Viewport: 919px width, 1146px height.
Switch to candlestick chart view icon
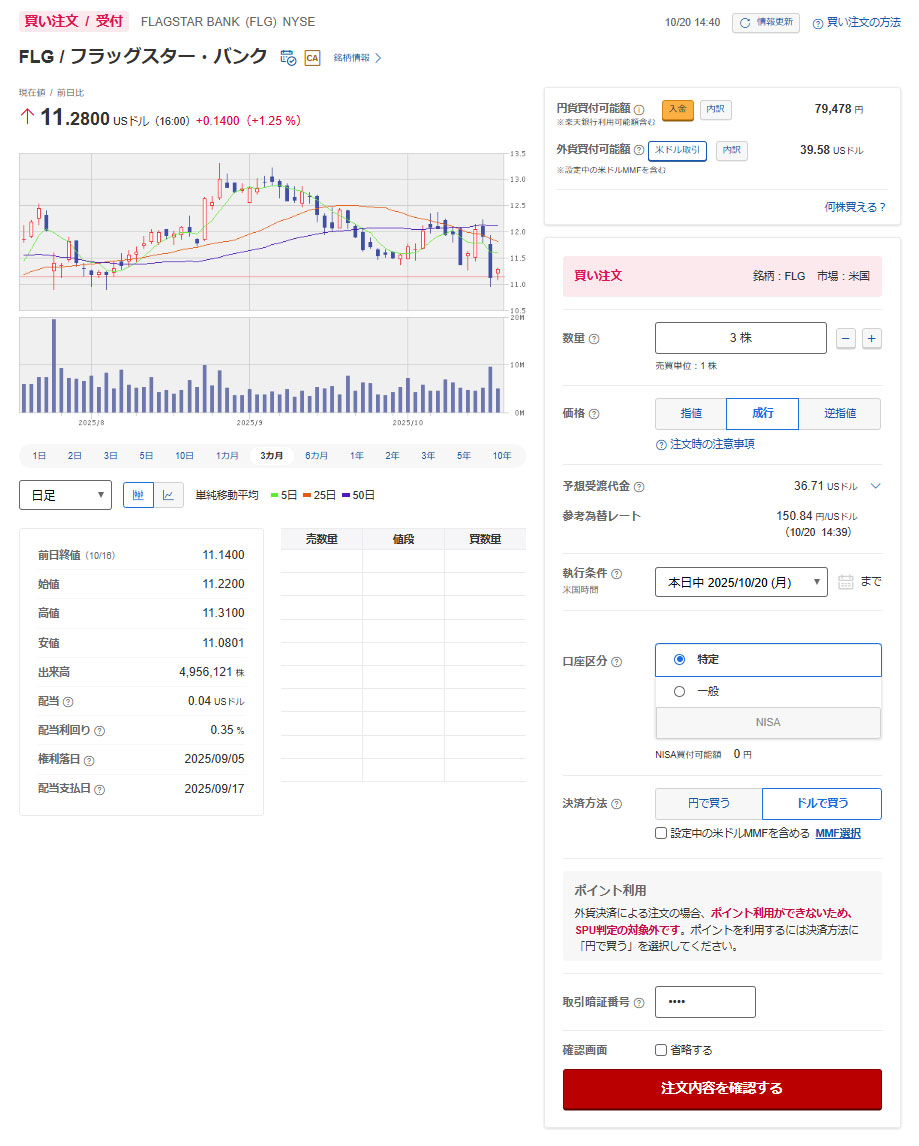[138, 495]
